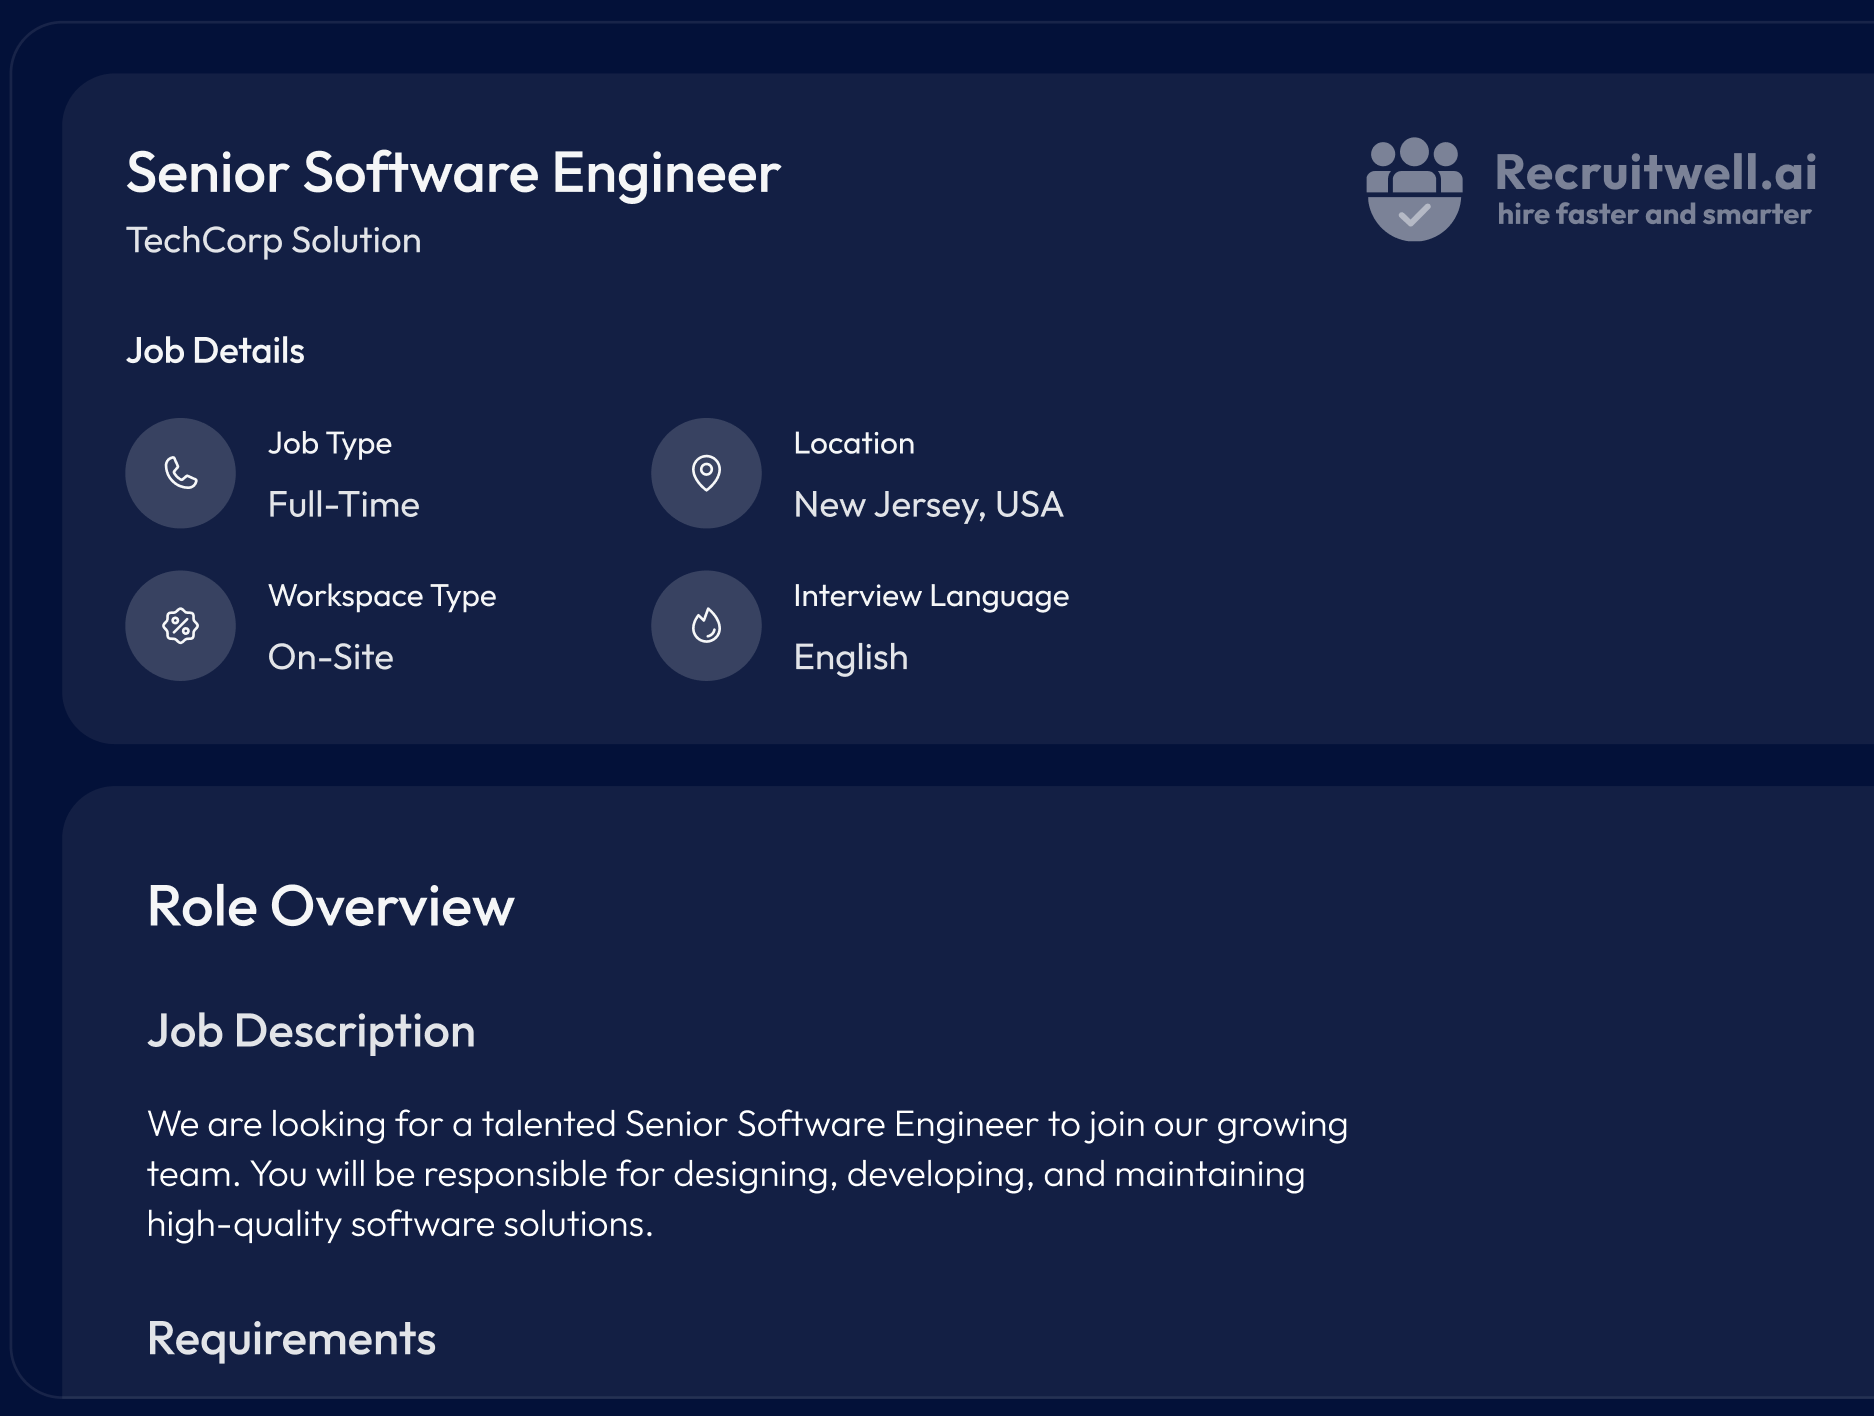Click the New Jersey, USA location text
1874x1416 pixels.
click(928, 505)
